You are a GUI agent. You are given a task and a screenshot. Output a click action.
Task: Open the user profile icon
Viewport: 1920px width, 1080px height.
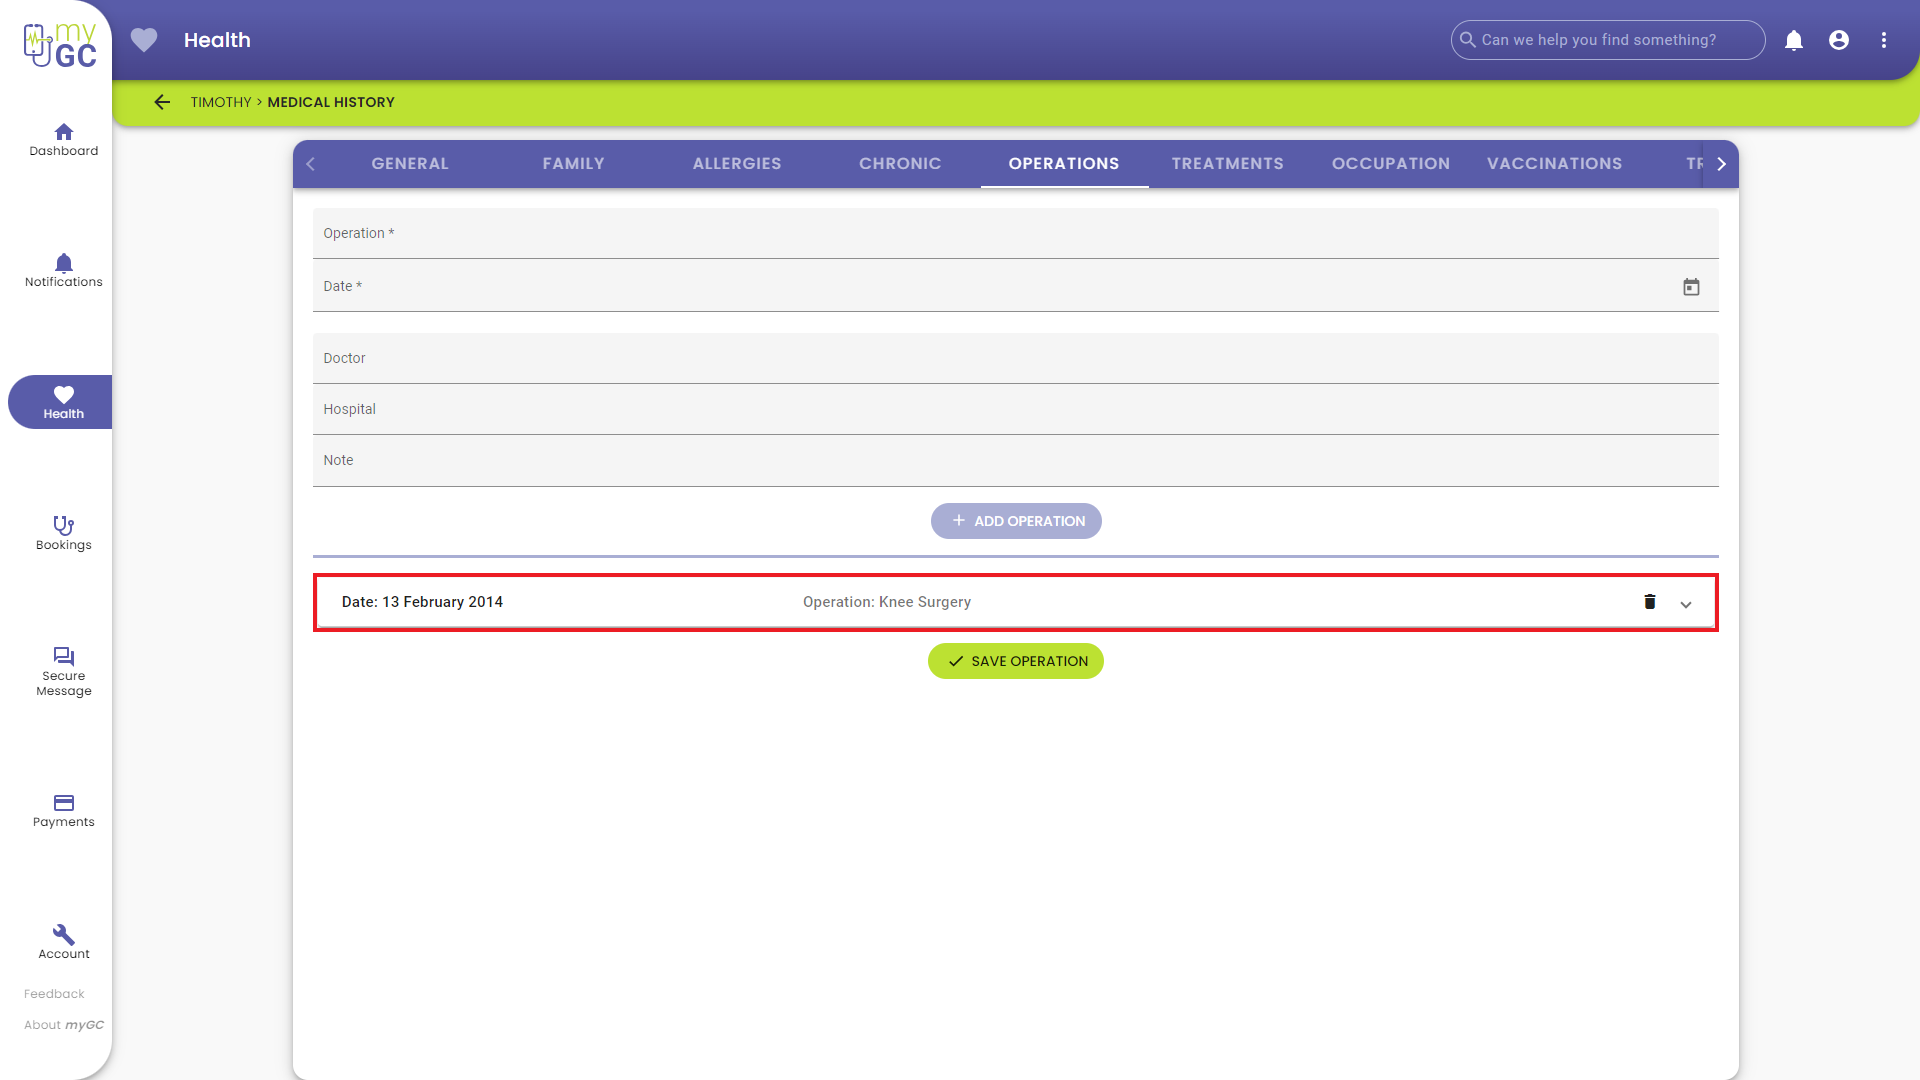[x=1839, y=40]
